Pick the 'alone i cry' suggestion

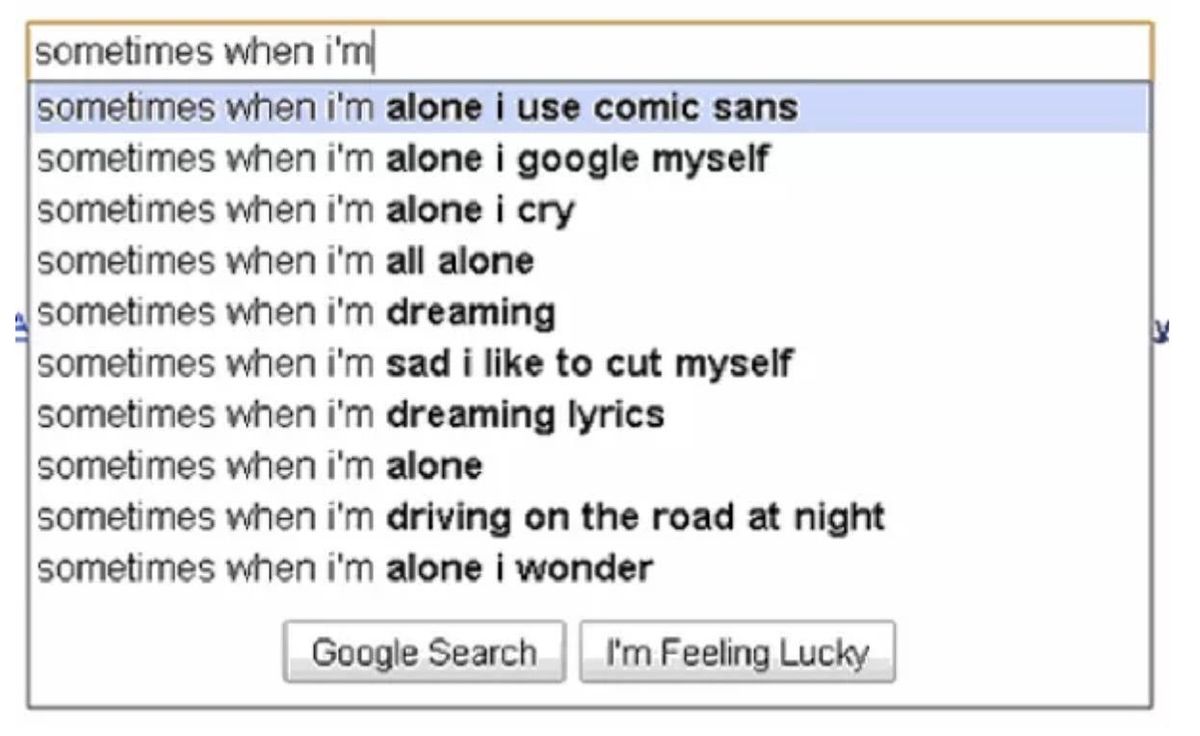click(590, 210)
